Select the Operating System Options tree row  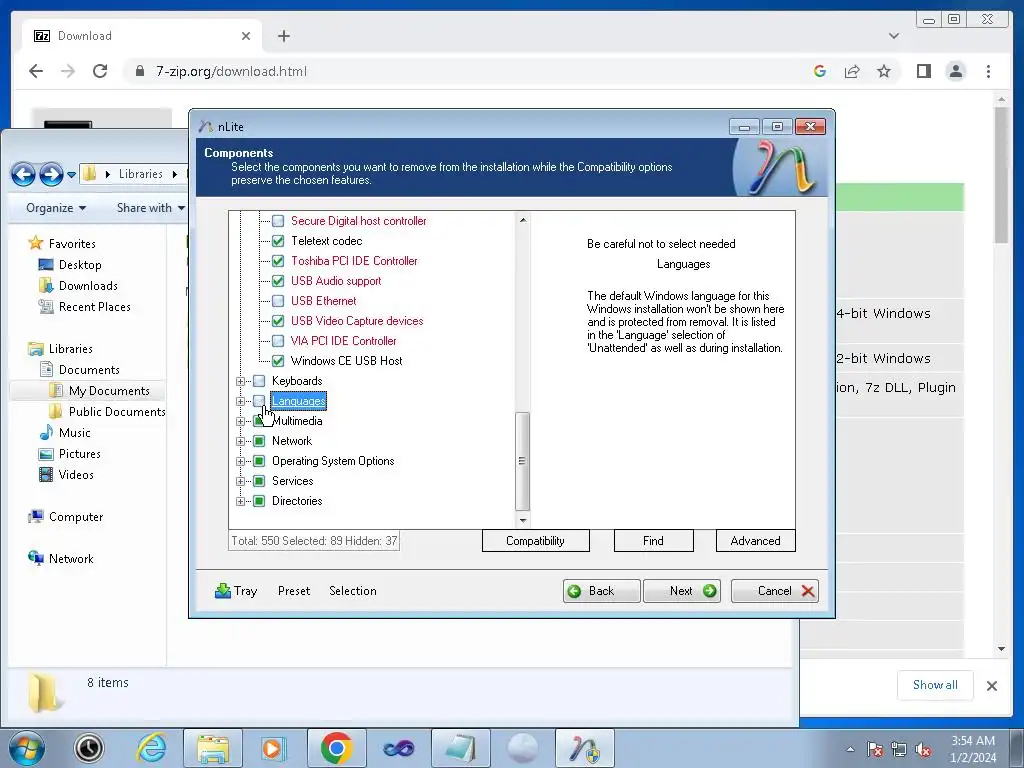click(333, 461)
